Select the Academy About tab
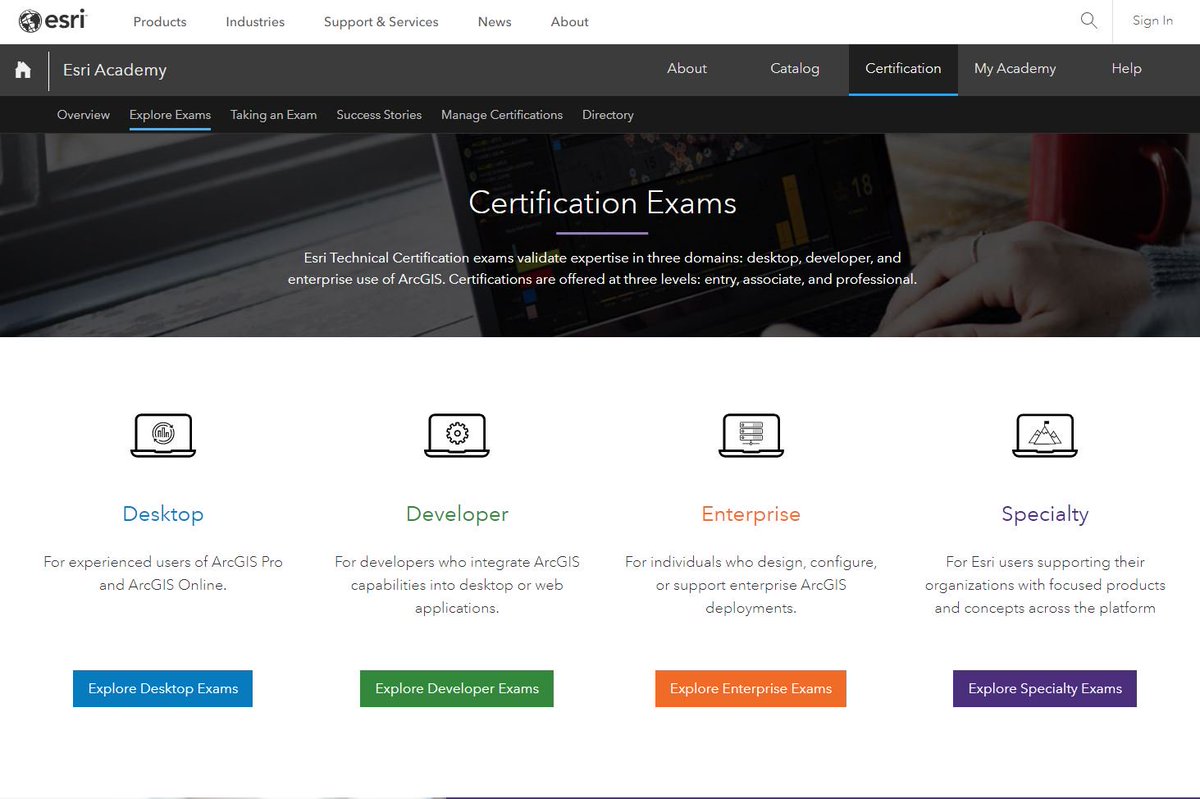Screen dimensions: 1200x799 coord(687,69)
